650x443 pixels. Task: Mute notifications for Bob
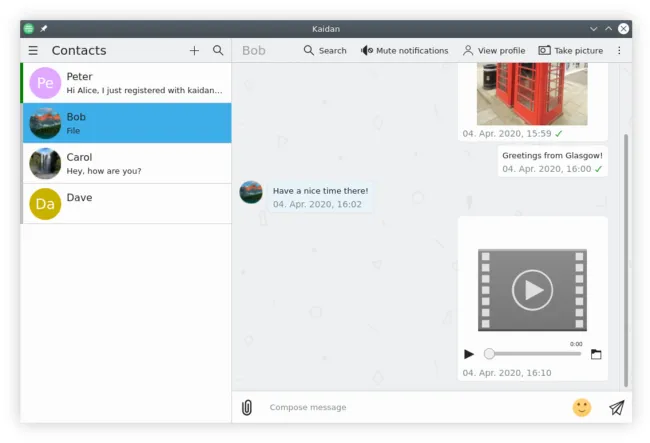(404, 50)
